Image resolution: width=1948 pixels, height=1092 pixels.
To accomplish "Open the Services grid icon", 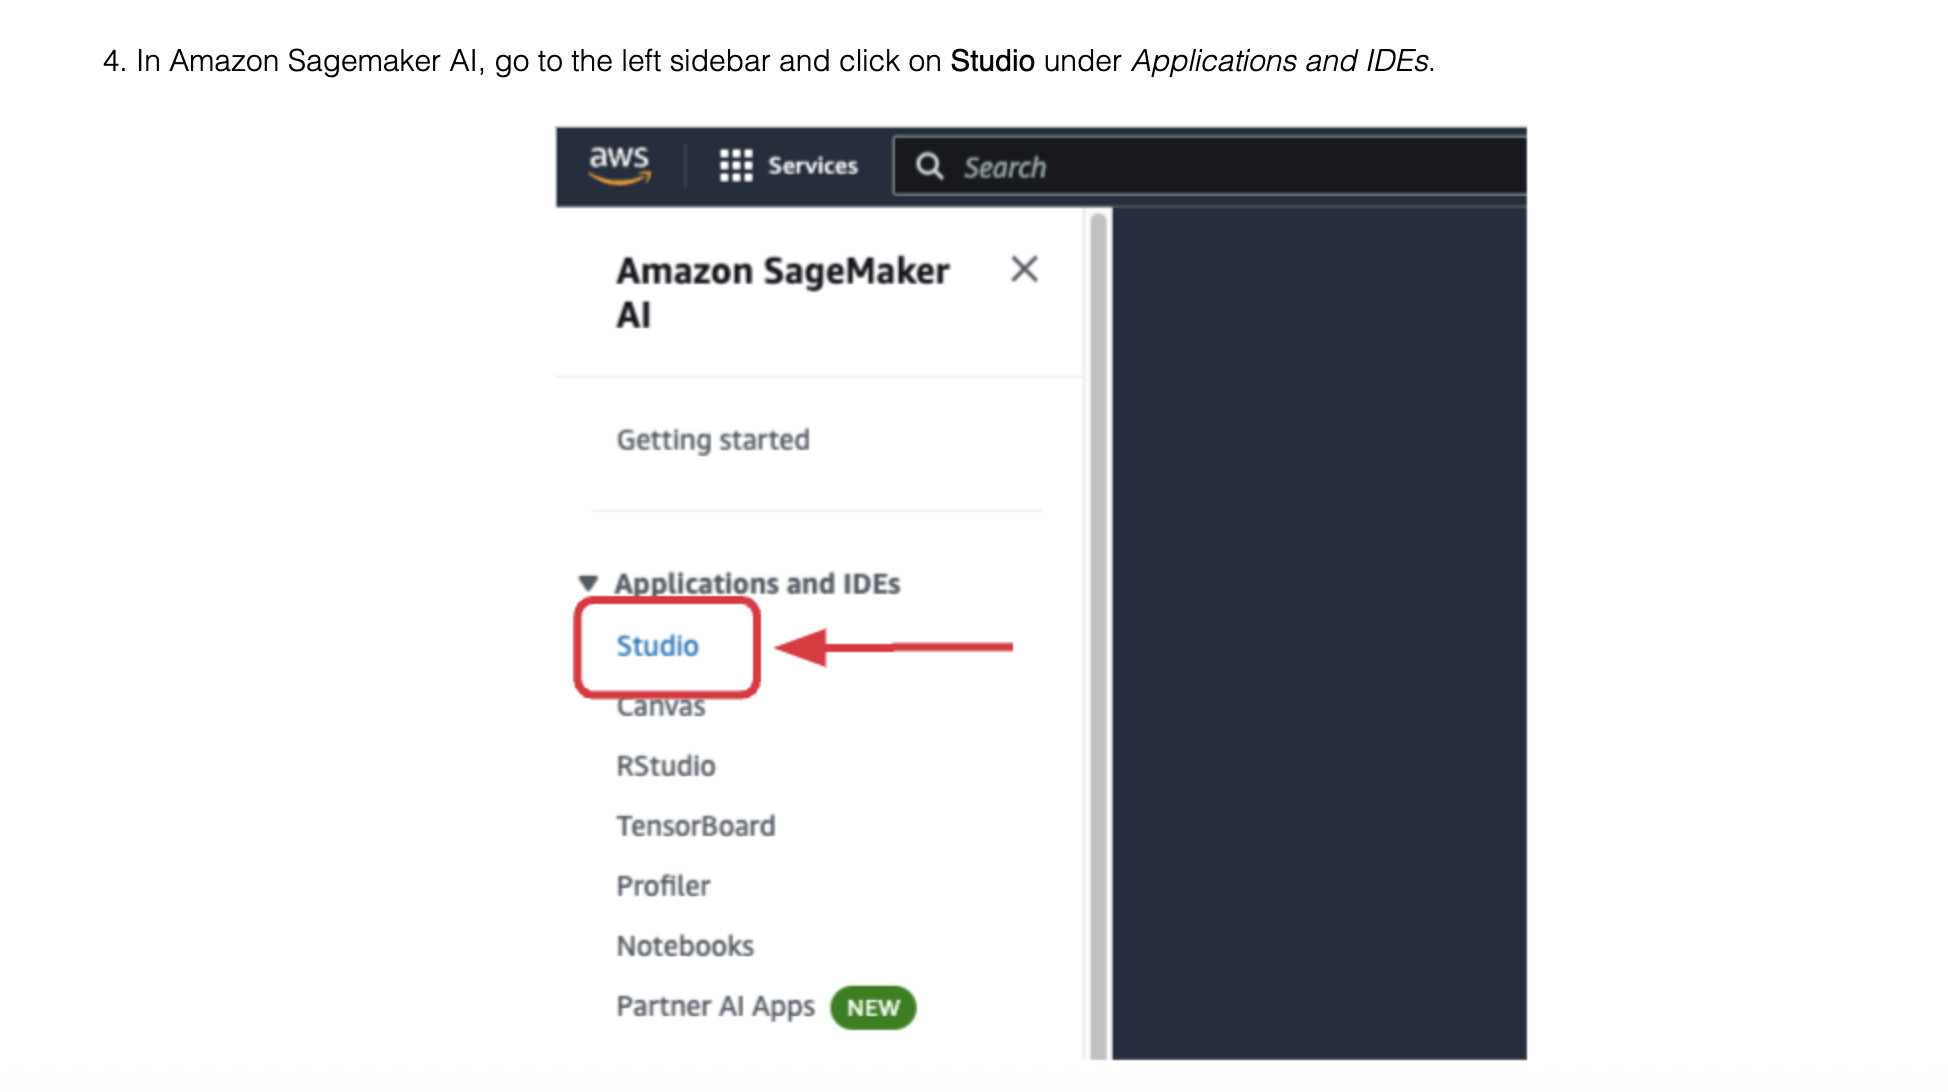I will coord(736,165).
